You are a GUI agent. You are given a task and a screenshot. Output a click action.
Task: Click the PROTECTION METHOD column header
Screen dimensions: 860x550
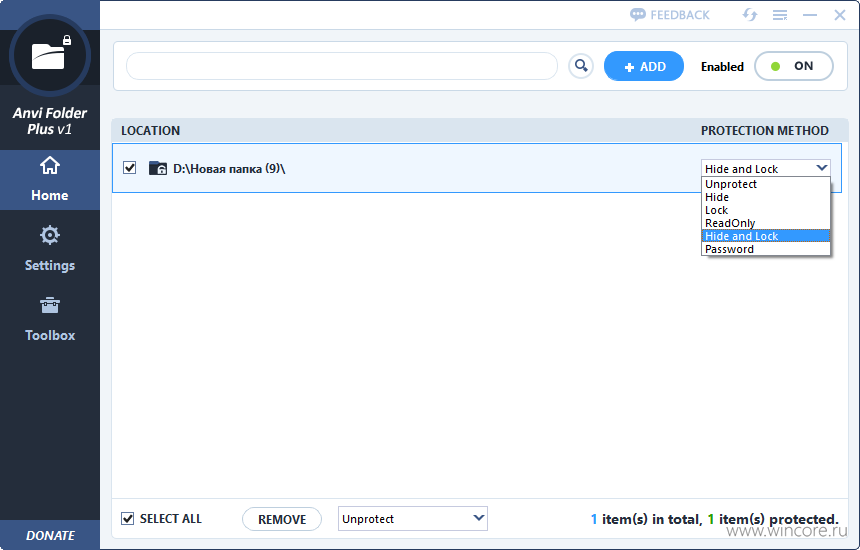click(x=765, y=131)
